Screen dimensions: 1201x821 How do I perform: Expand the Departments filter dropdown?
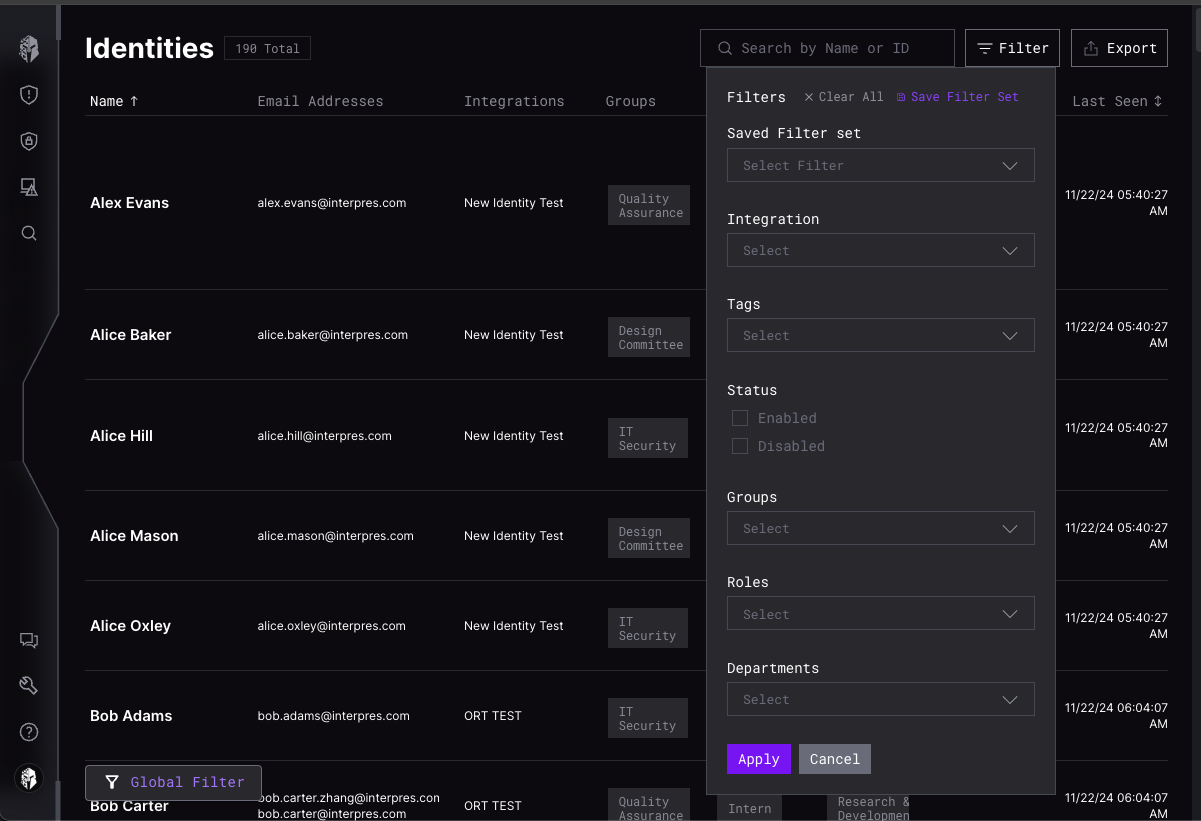click(880, 699)
